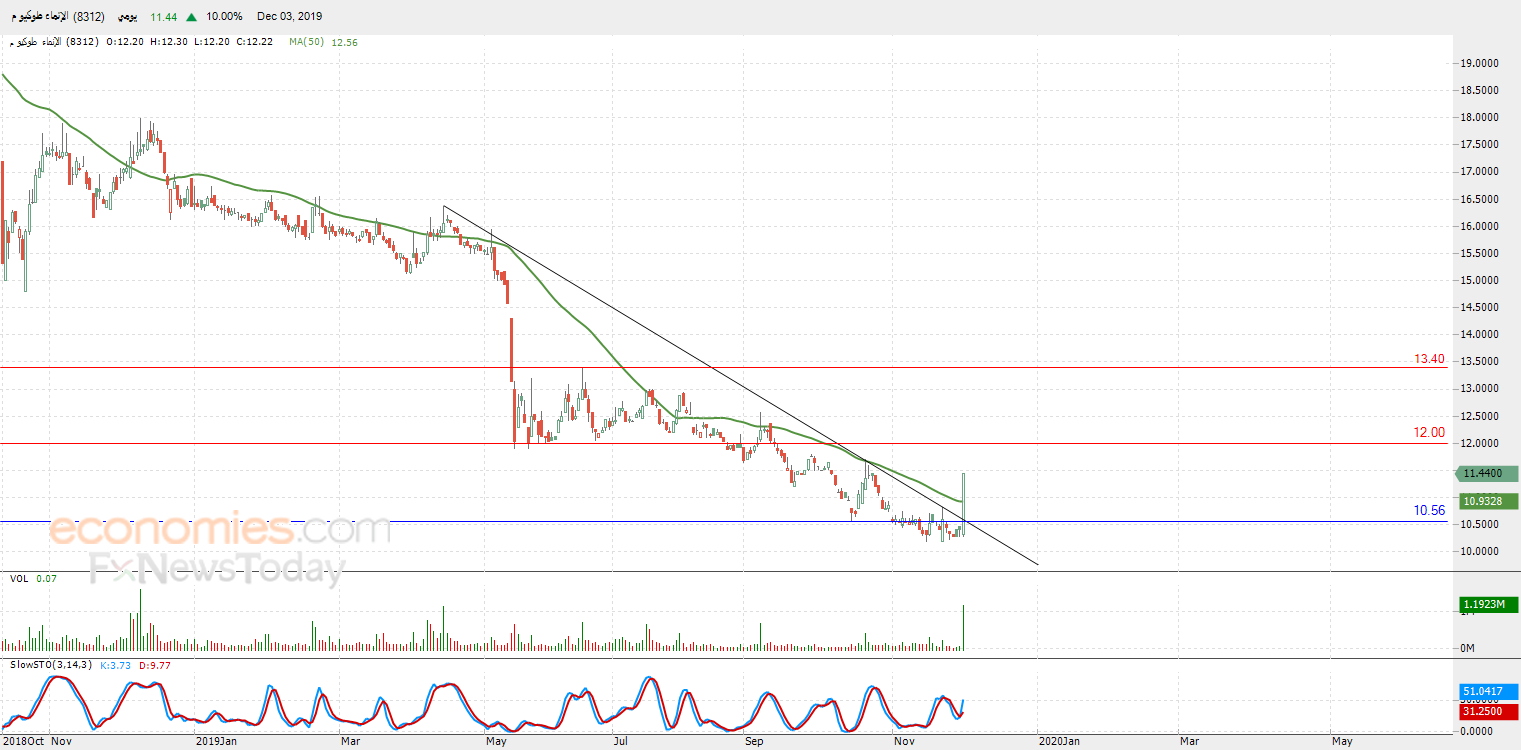Click the 1.1923M volume tag
This screenshot has width=1521, height=750.
pyautogui.click(x=1488, y=604)
